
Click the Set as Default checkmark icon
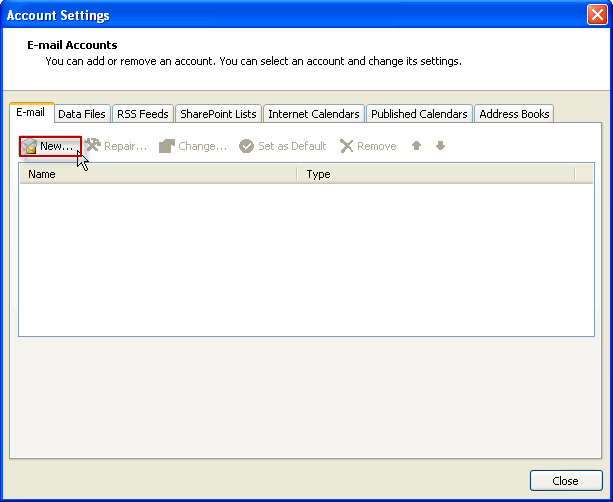tap(246, 146)
